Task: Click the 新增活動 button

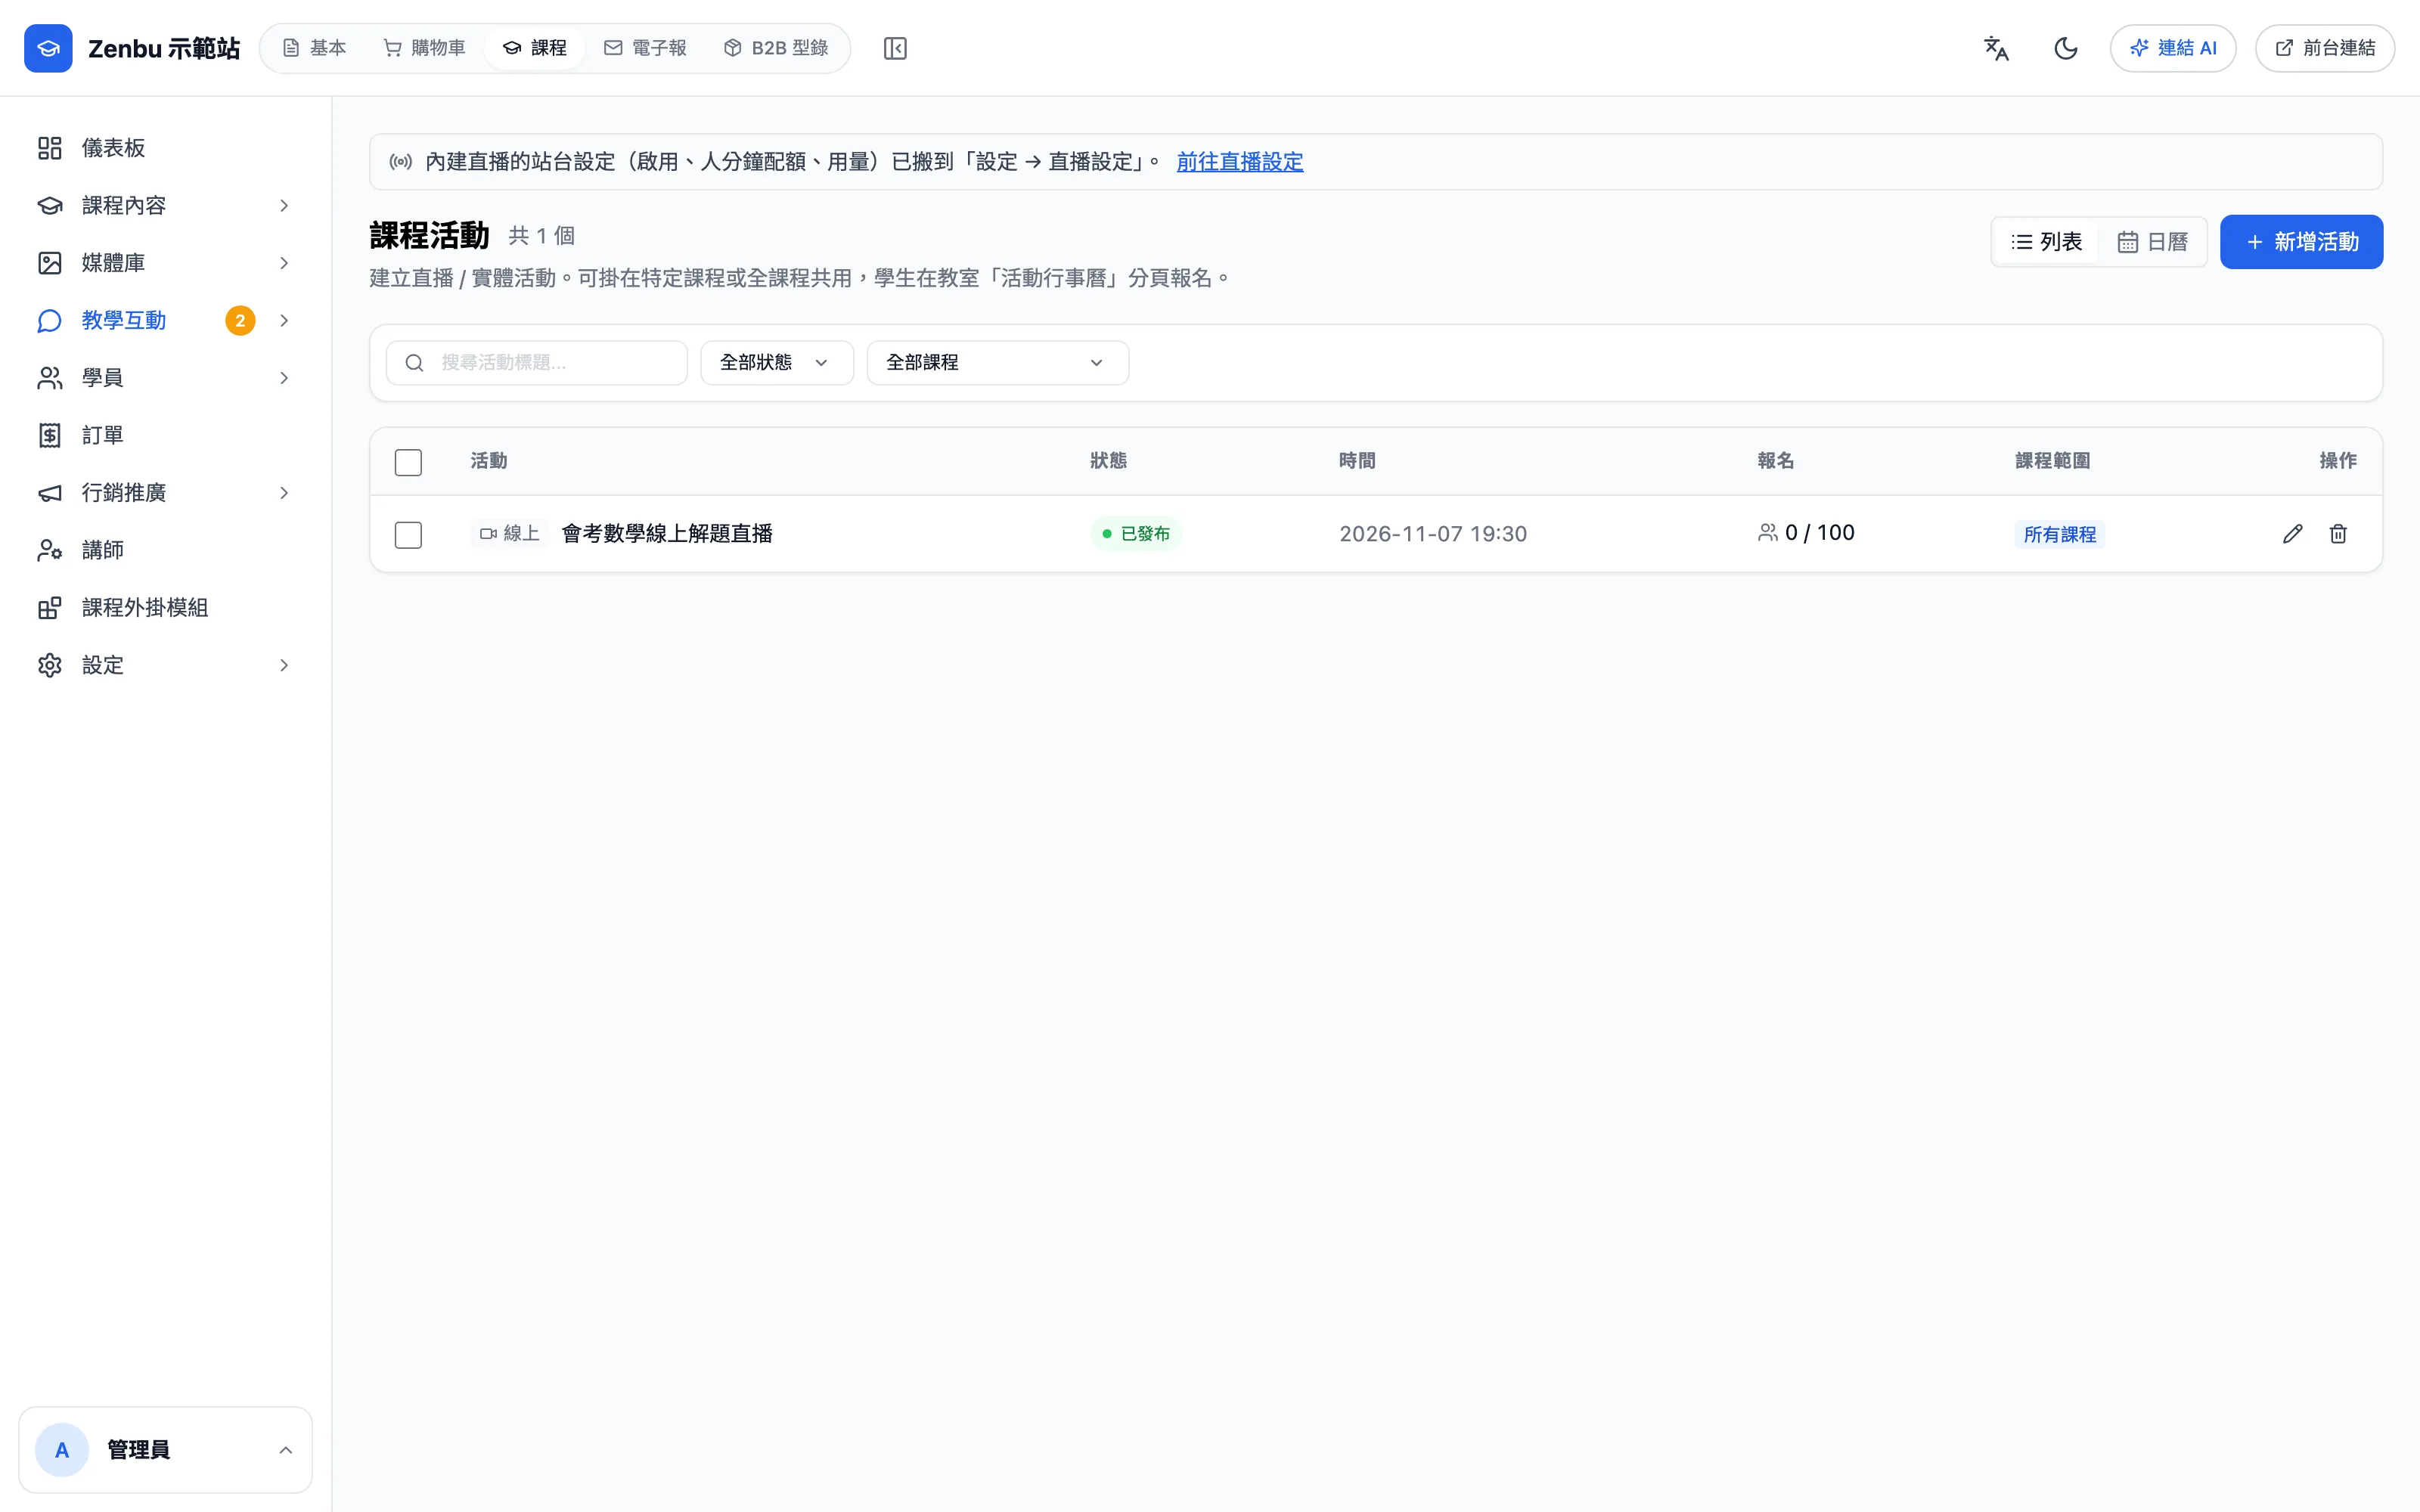Action: click(x=2301, y=242)
